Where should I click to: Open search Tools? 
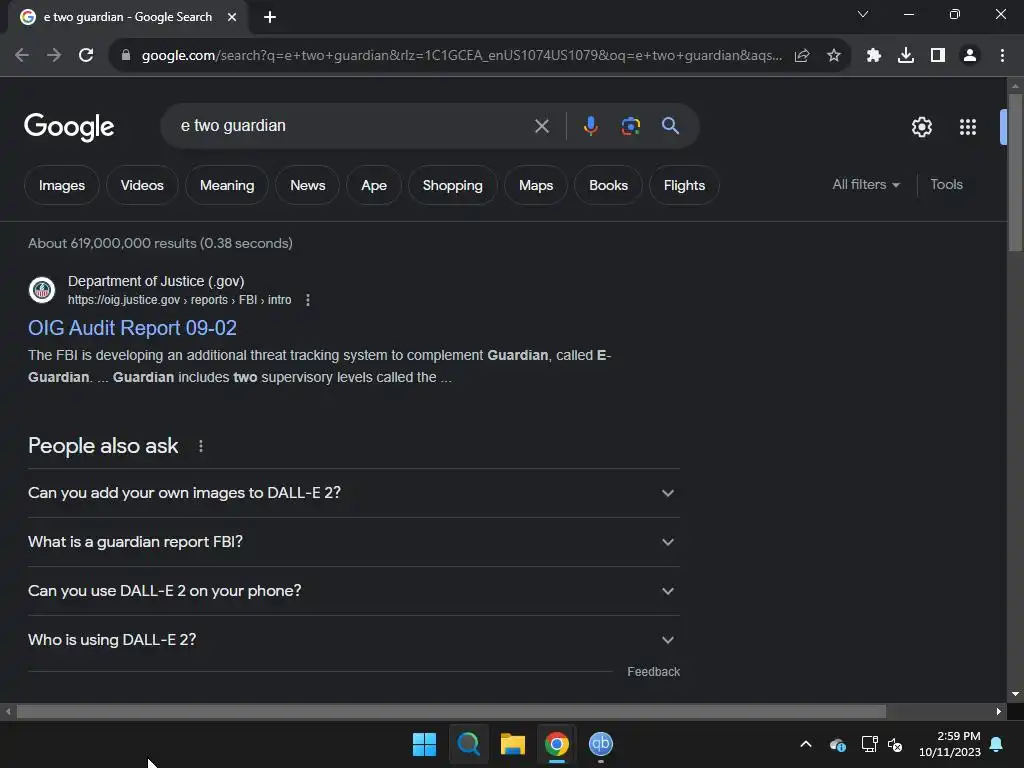(946, 185)
